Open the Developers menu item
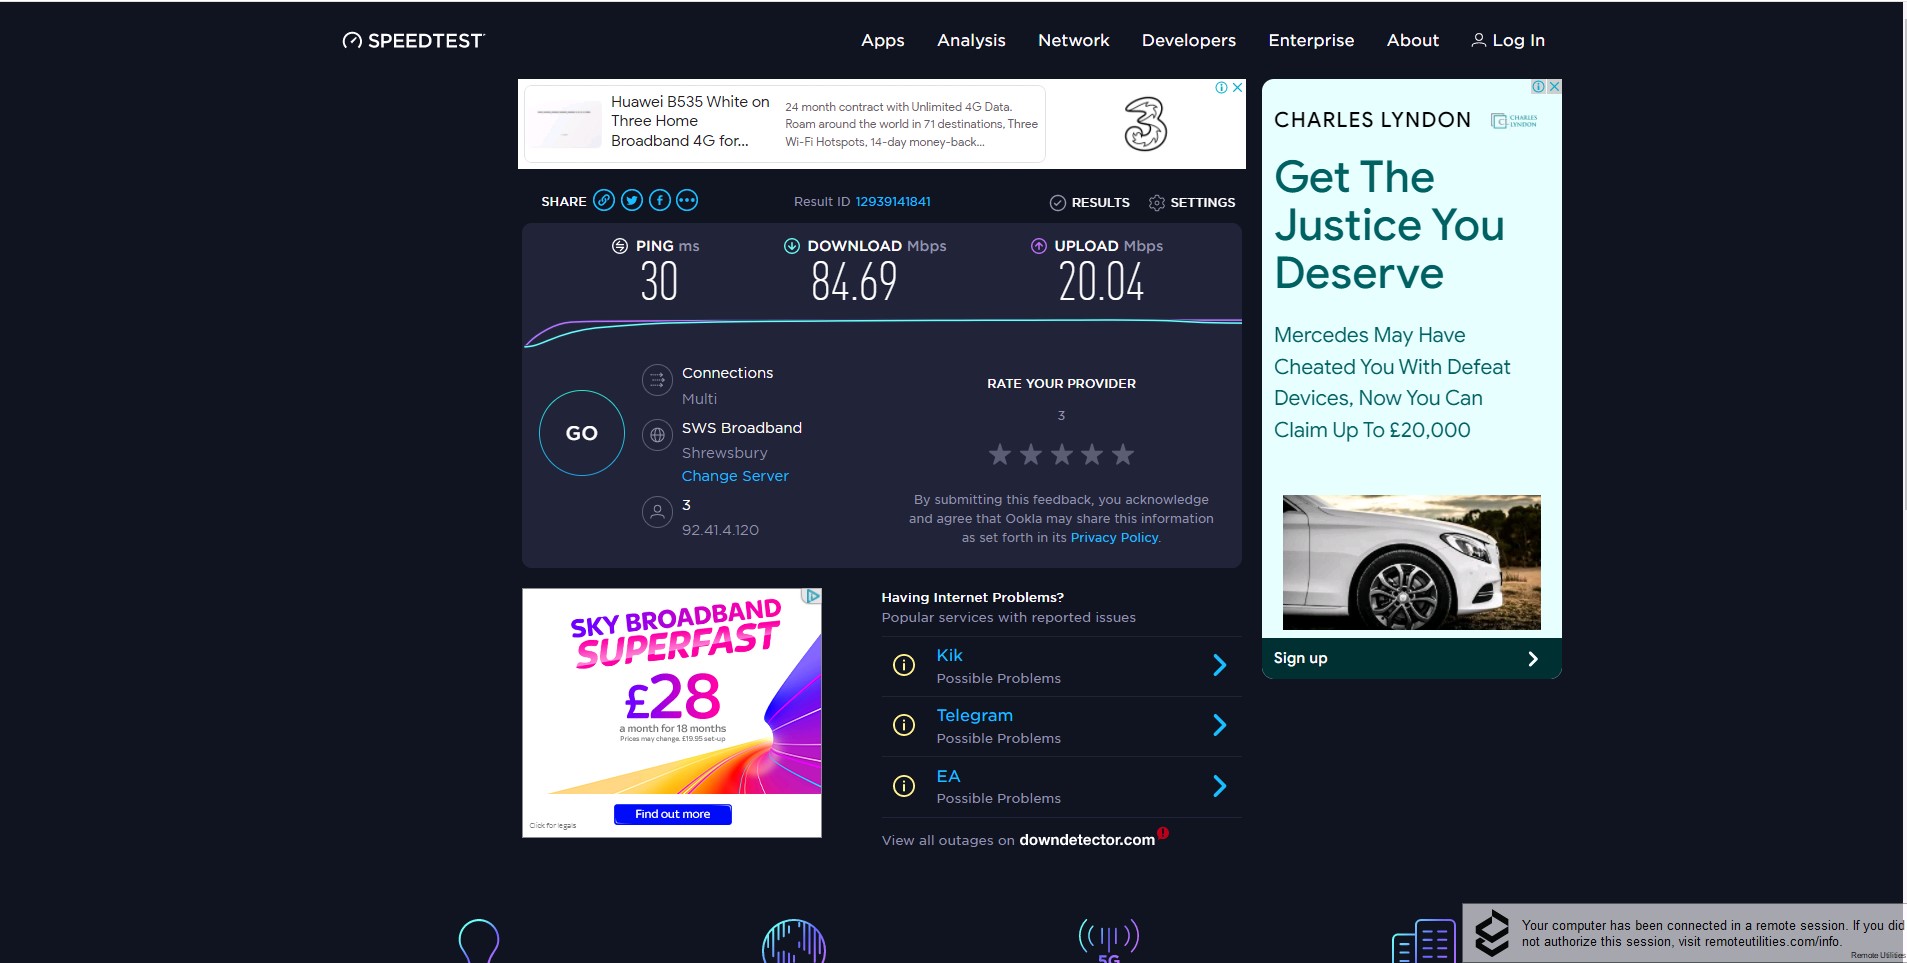 [1188, 40]
